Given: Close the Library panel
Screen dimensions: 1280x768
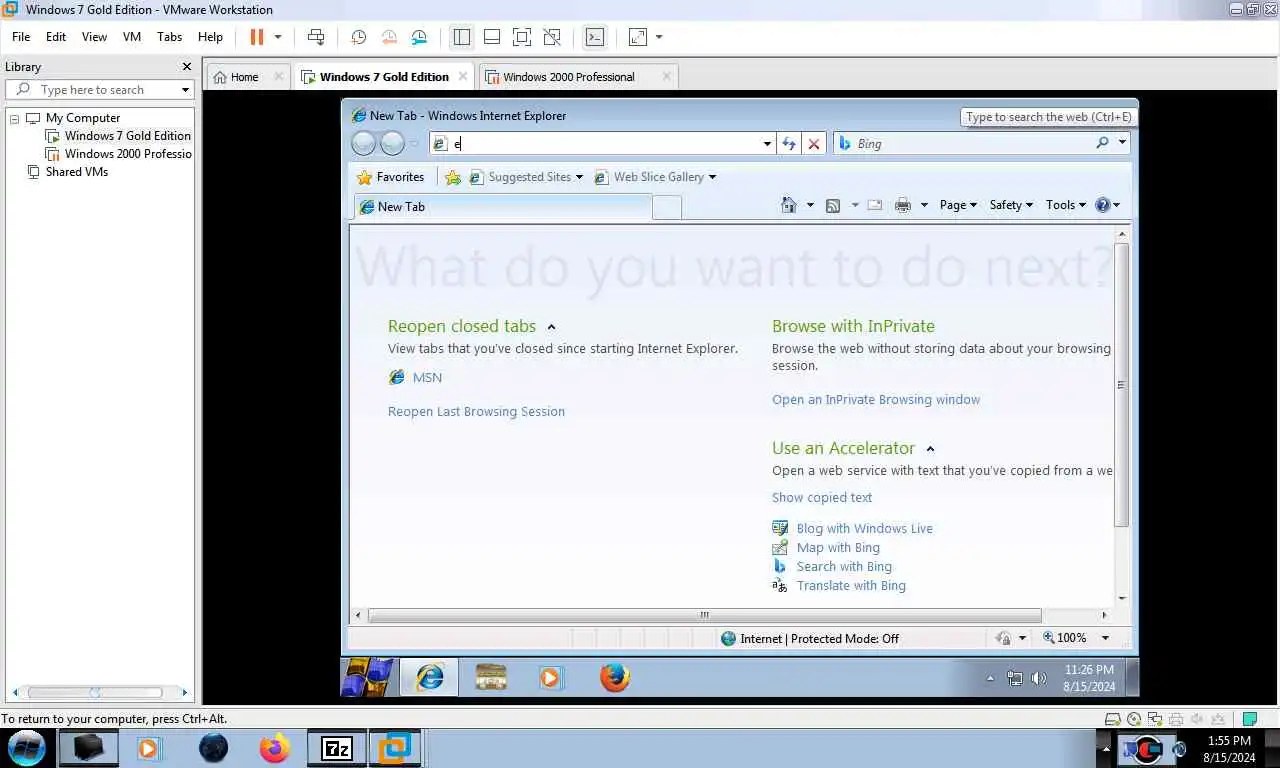Looking at the screenshot, I should 186,67.
